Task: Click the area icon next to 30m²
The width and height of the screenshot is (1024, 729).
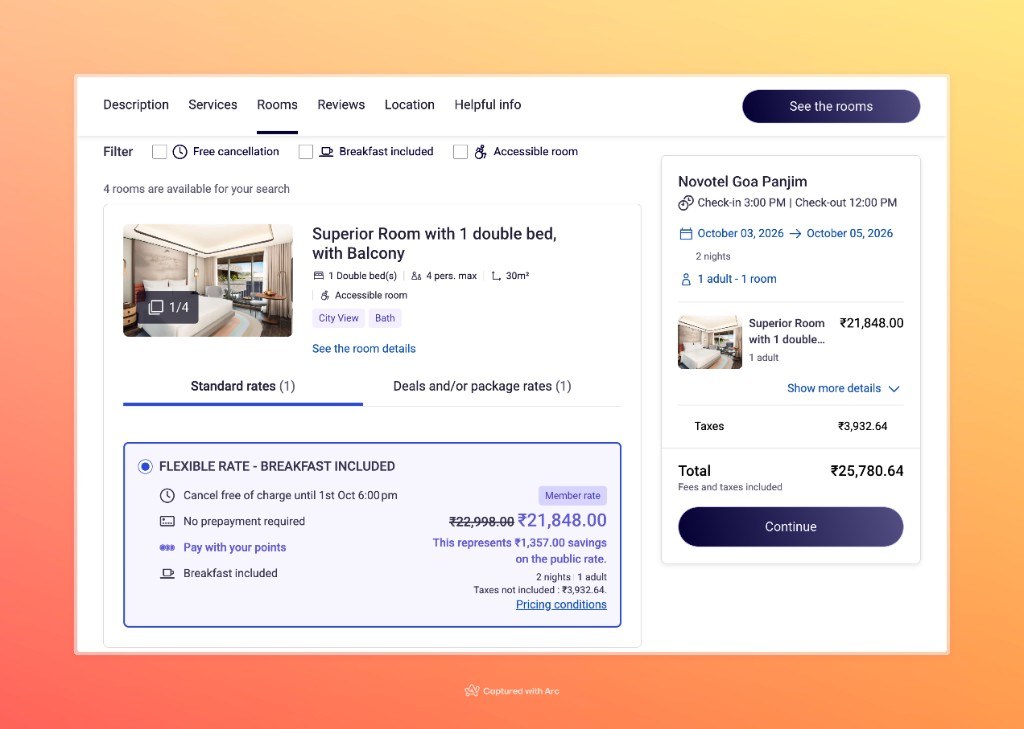Action: pos(496,276)
